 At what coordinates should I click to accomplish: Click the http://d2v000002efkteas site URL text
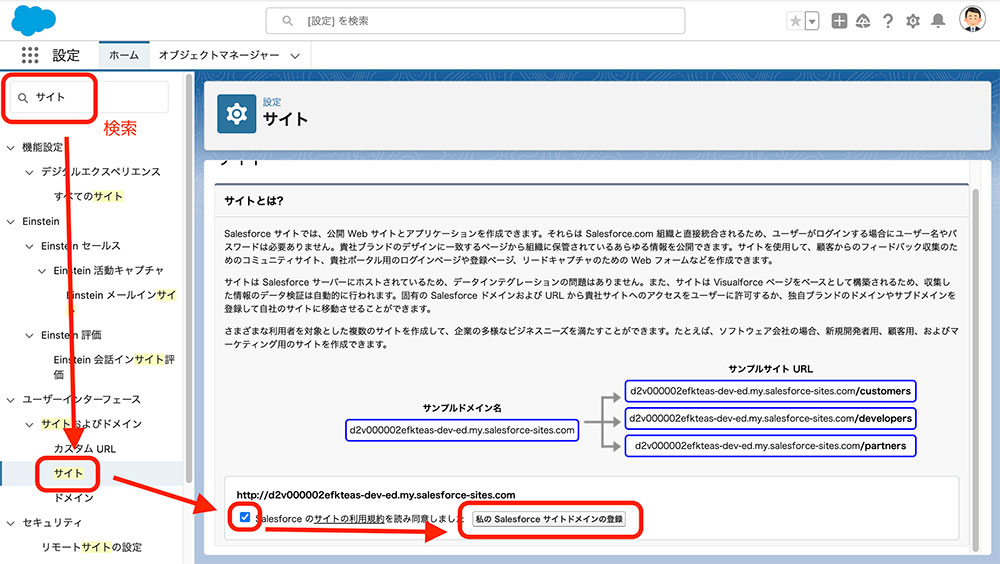tap(376, 494)
